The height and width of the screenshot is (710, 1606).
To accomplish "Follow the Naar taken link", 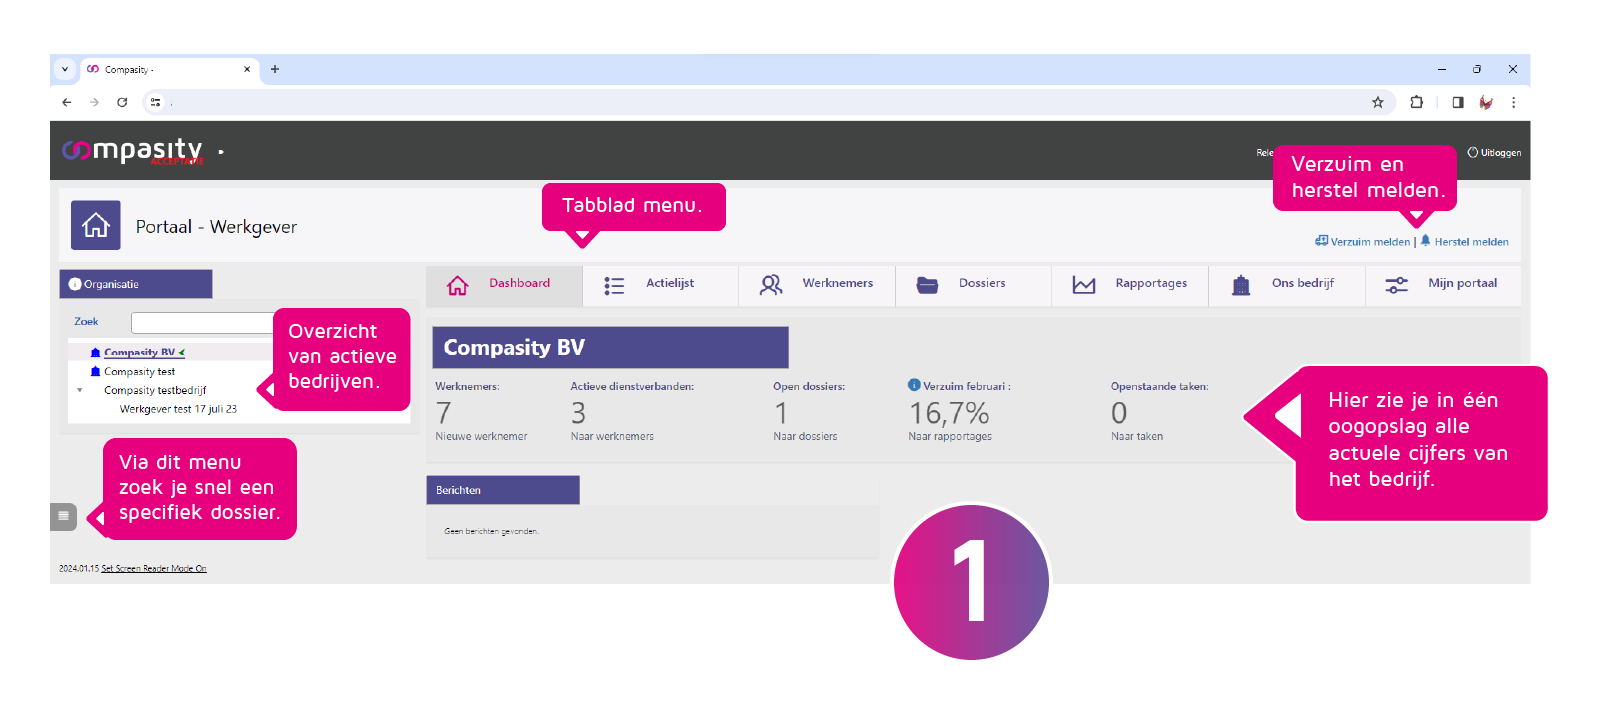I will click(1137, 436).
